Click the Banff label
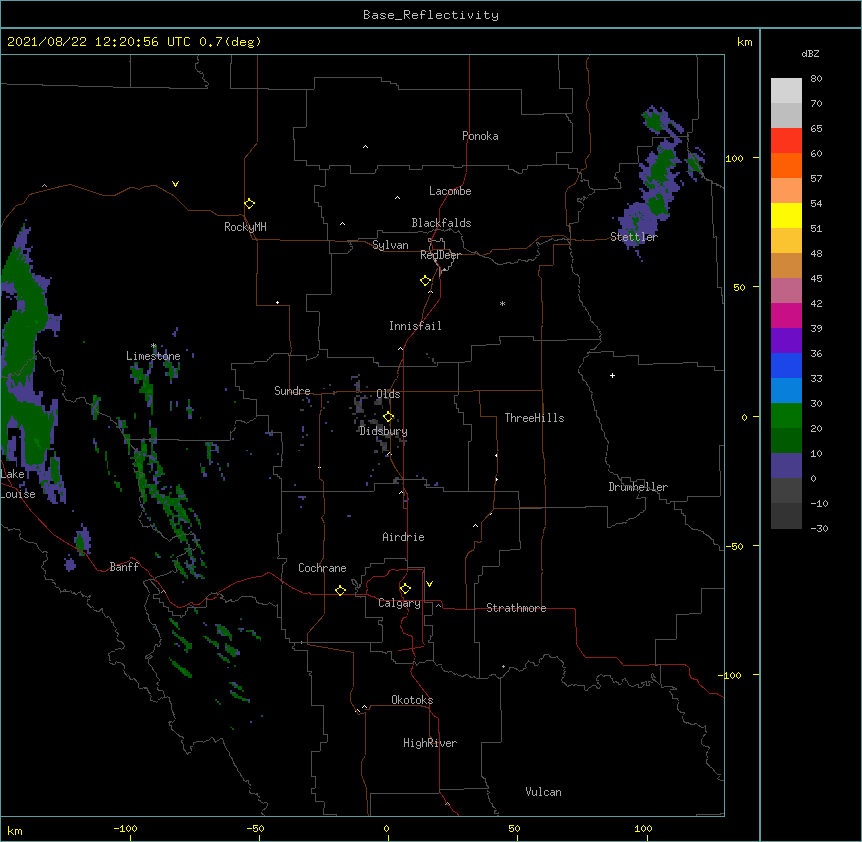862x842 pixels. coord(124,567)
